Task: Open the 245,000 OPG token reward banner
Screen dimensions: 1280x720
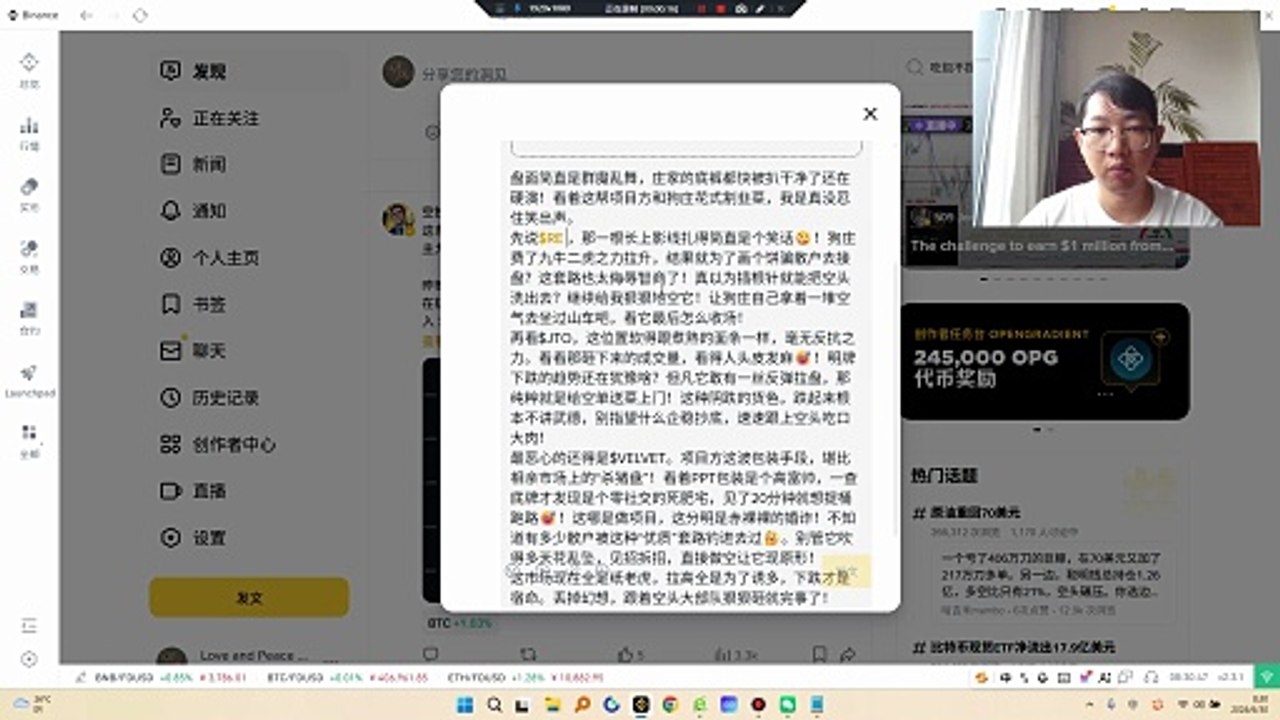Action: tap(1045, 361)
